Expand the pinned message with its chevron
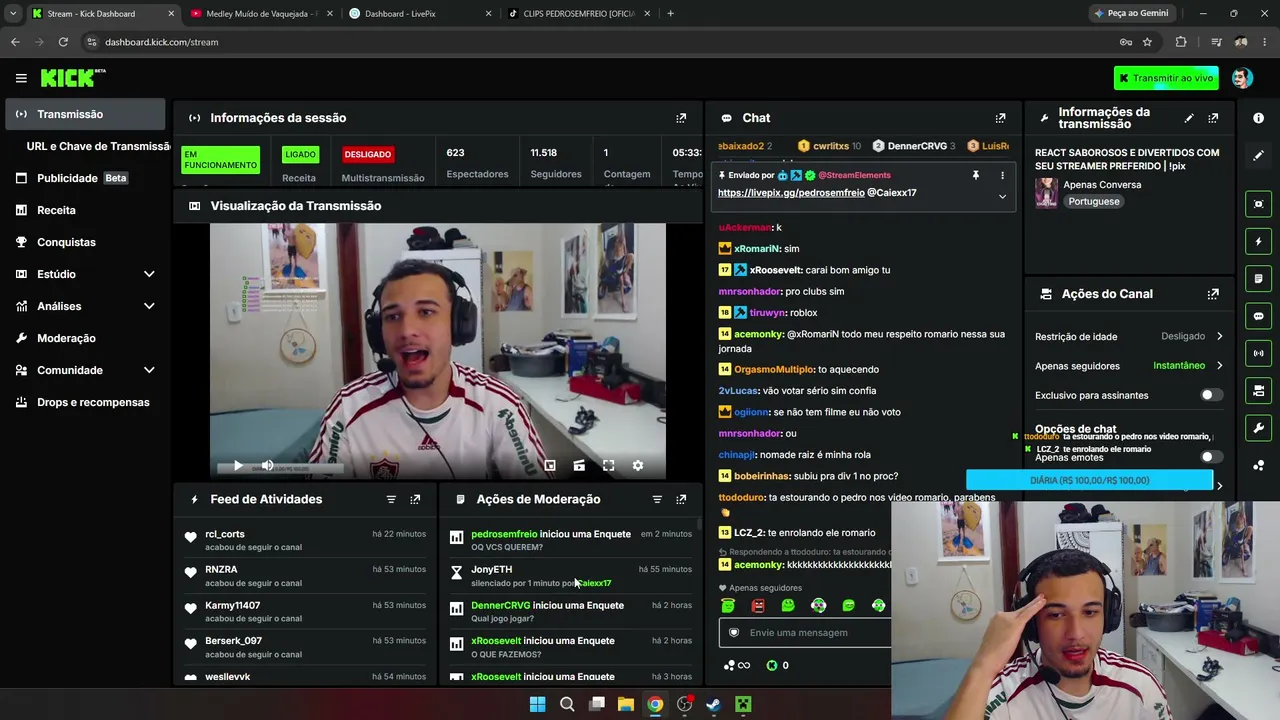Screen dimensions: 1280x720 pyautogui.click(x=1002, y=197)
